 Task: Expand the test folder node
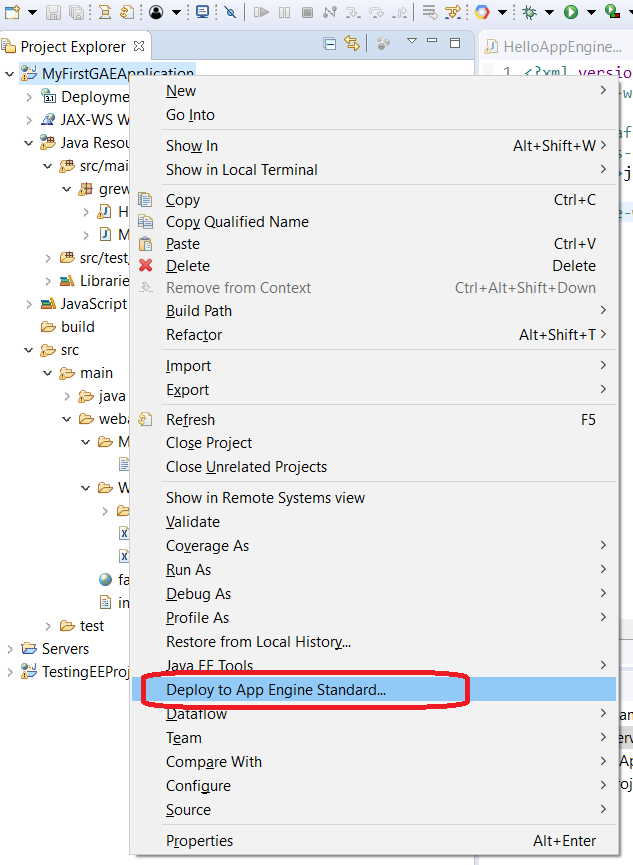click(x=48, y=626)
